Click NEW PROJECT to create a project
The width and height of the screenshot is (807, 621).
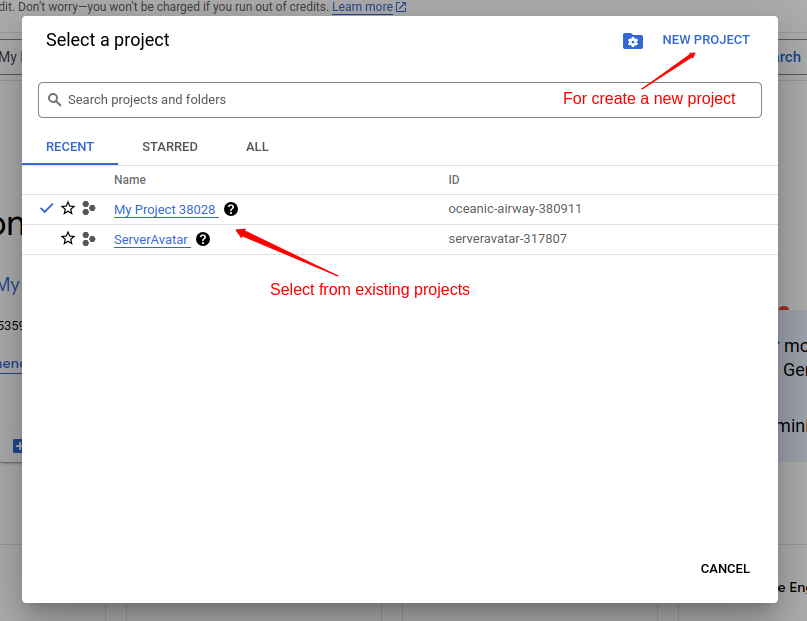tap(705, 39)
